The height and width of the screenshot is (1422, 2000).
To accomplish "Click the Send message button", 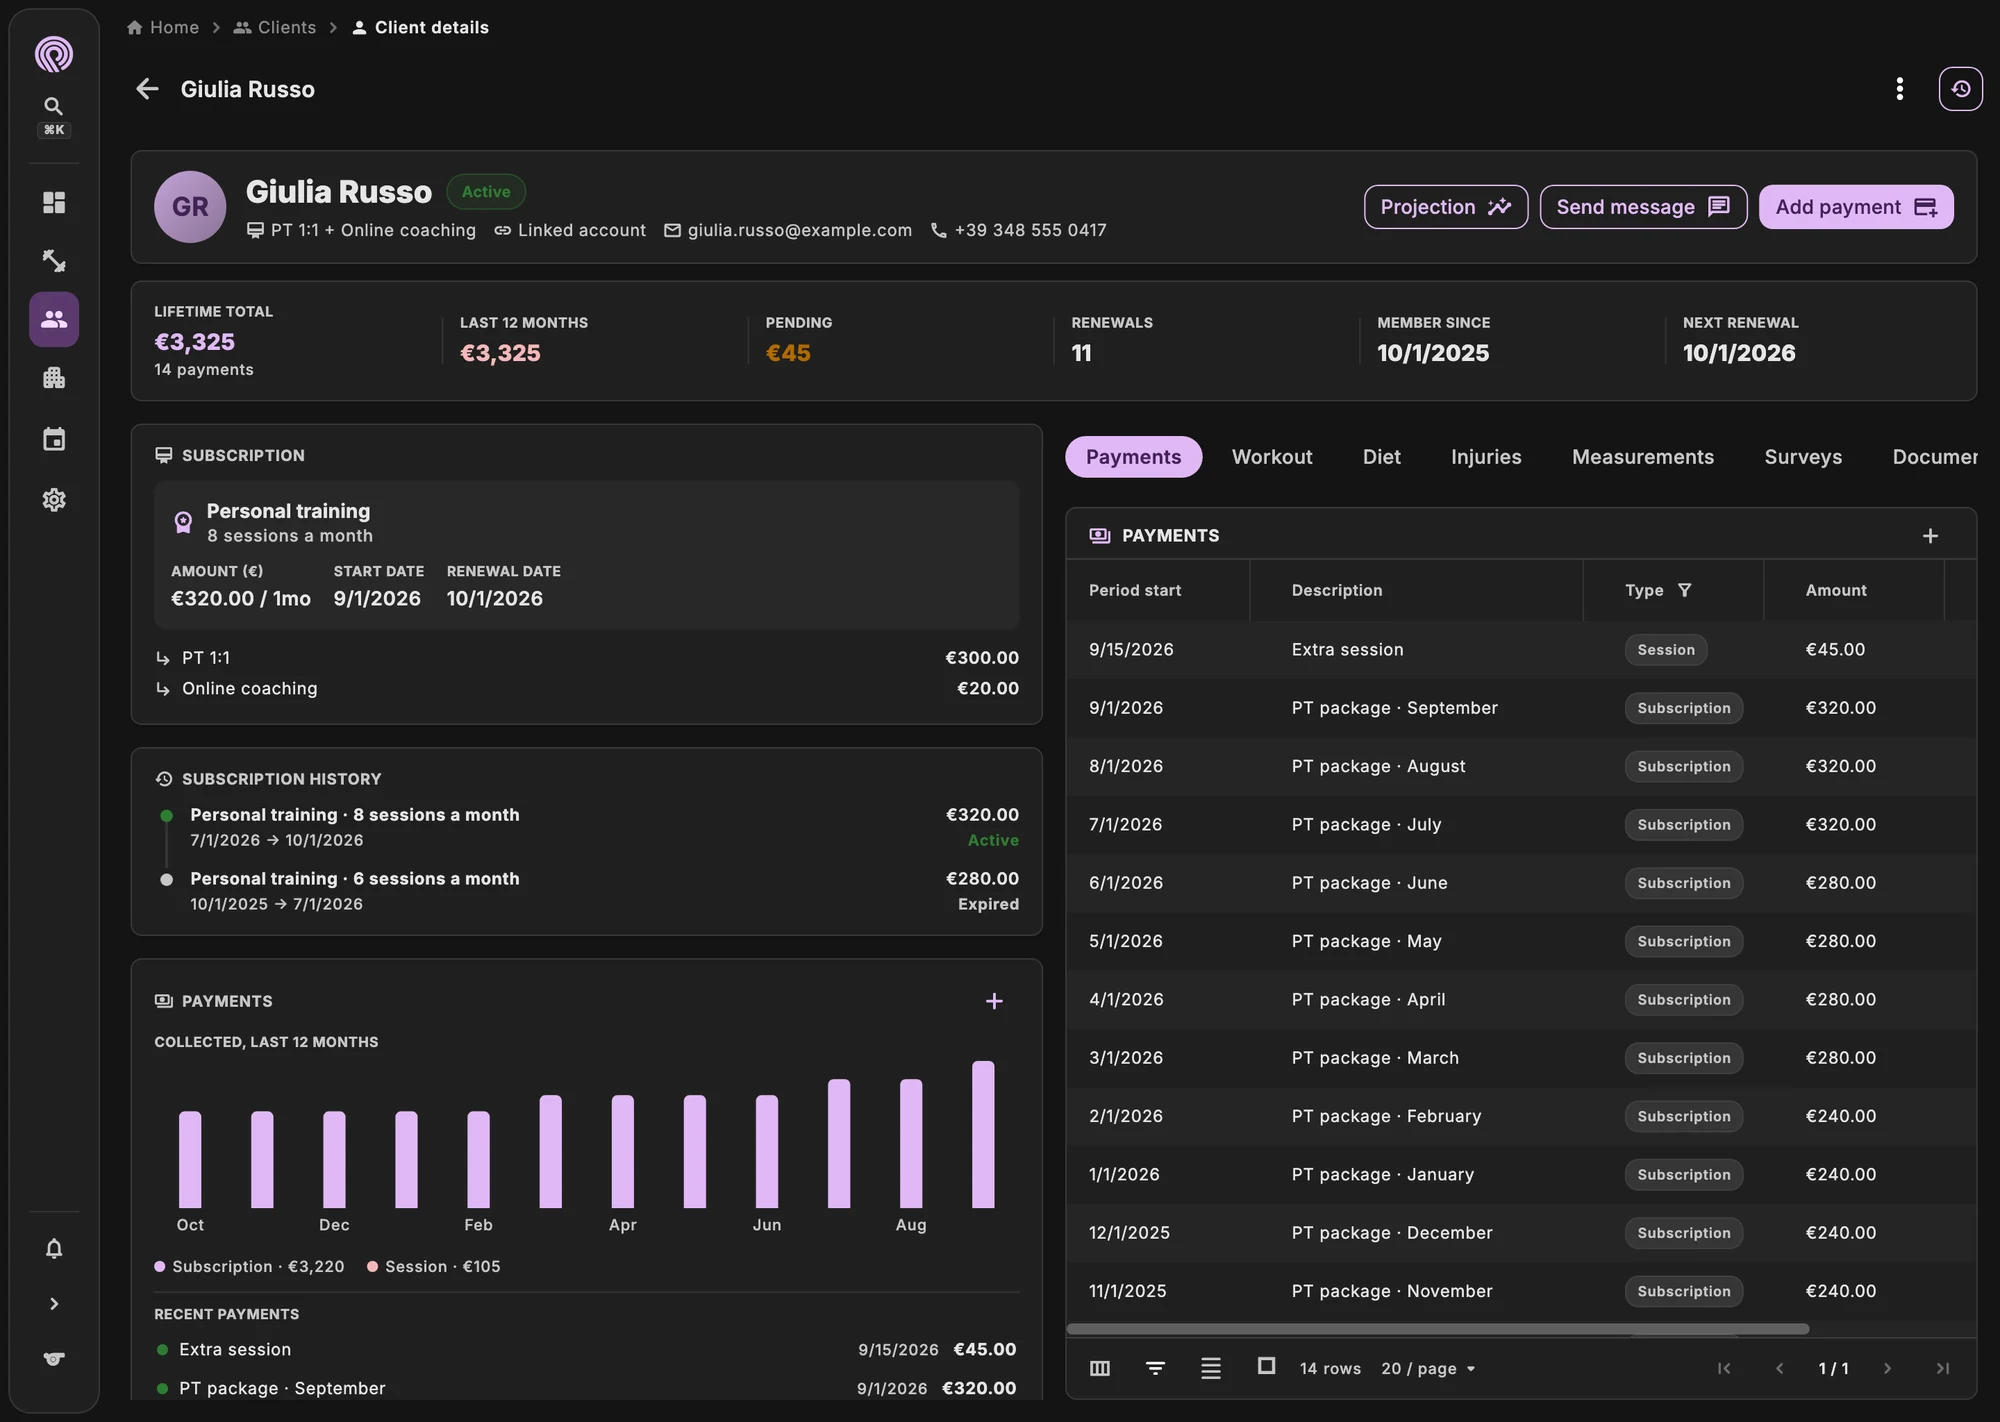I will click(1643, 207).
